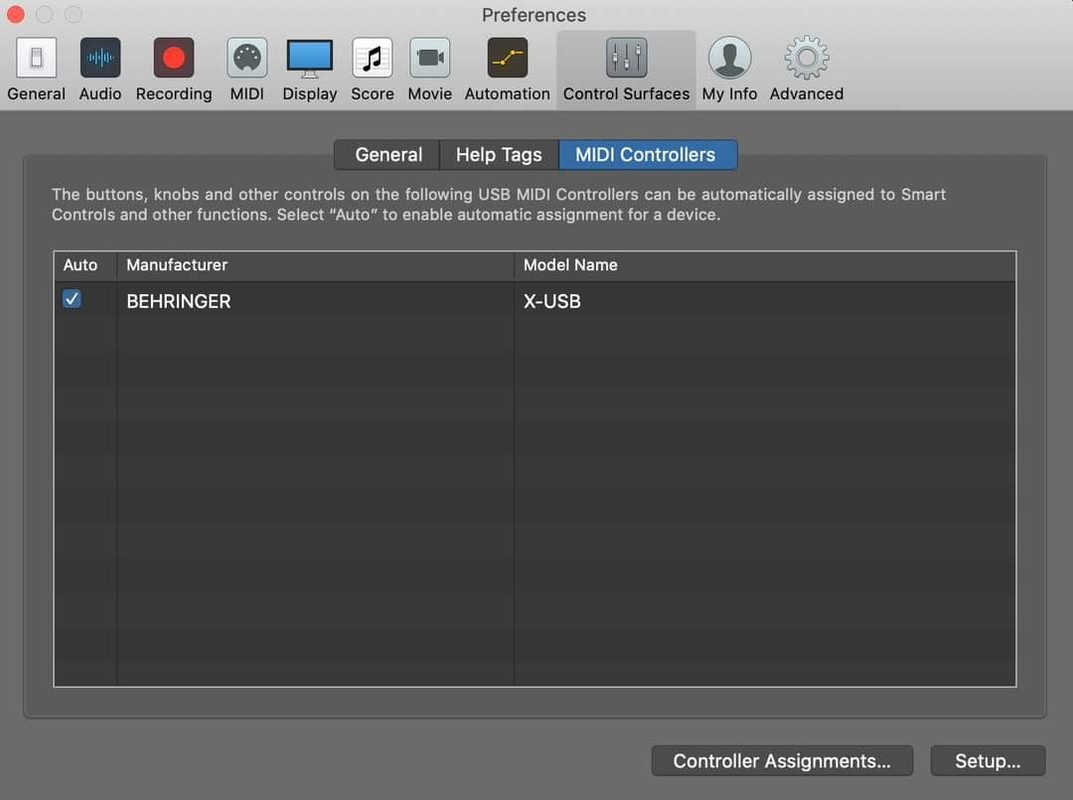Screen dimensions: 1073x800
Task: Uncheck Auto for BEHRINGER X-USB
Action: (72, 299)
